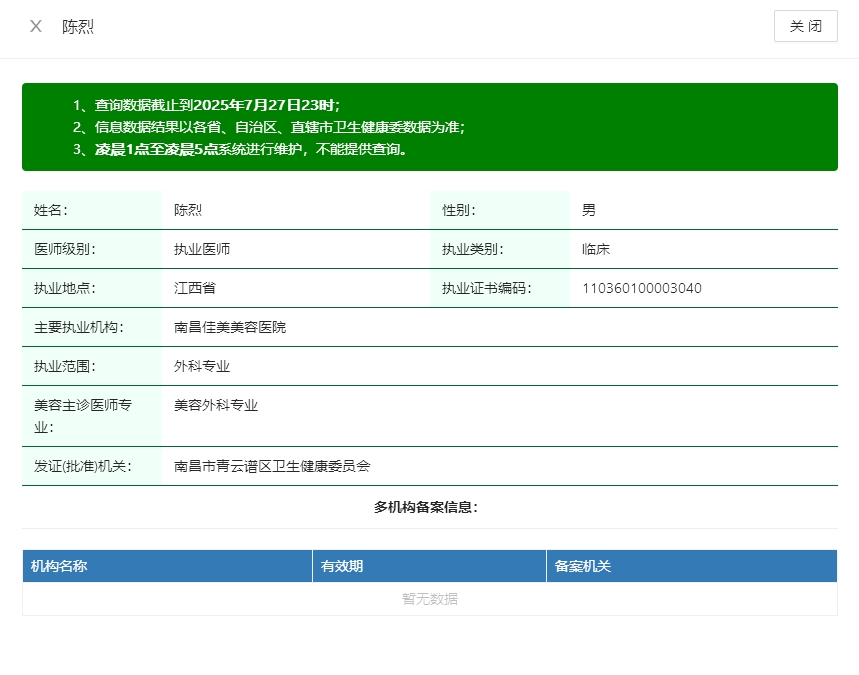The height and width of the screenshot is (675, 859).
Task: Click the 南昌佳美美容医院 institution value
Action: point(229,327)
